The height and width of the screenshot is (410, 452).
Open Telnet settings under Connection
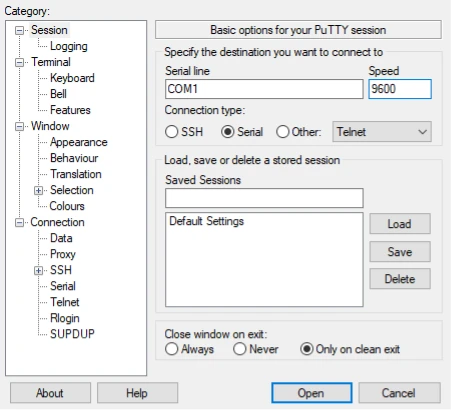tap(65, 302)
